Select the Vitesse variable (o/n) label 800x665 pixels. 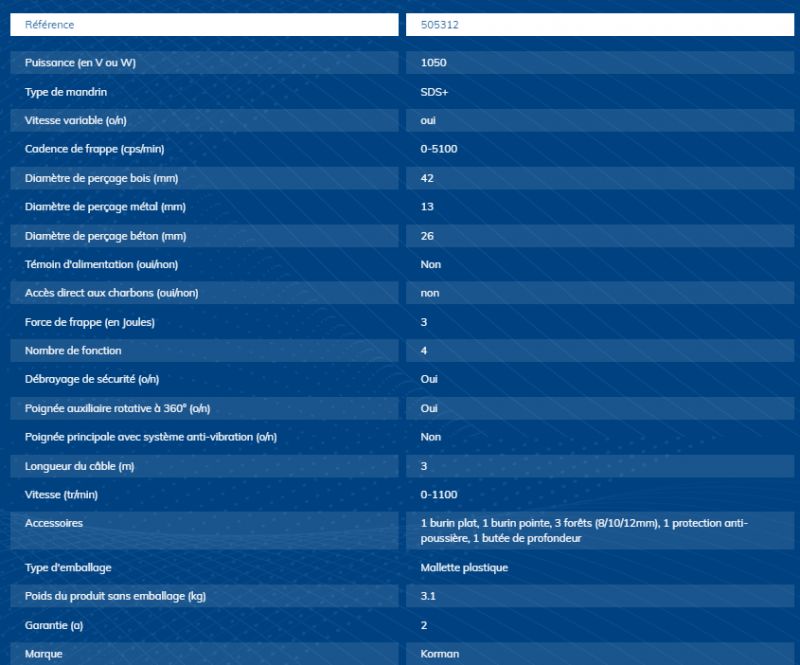(x=75, y=120)
